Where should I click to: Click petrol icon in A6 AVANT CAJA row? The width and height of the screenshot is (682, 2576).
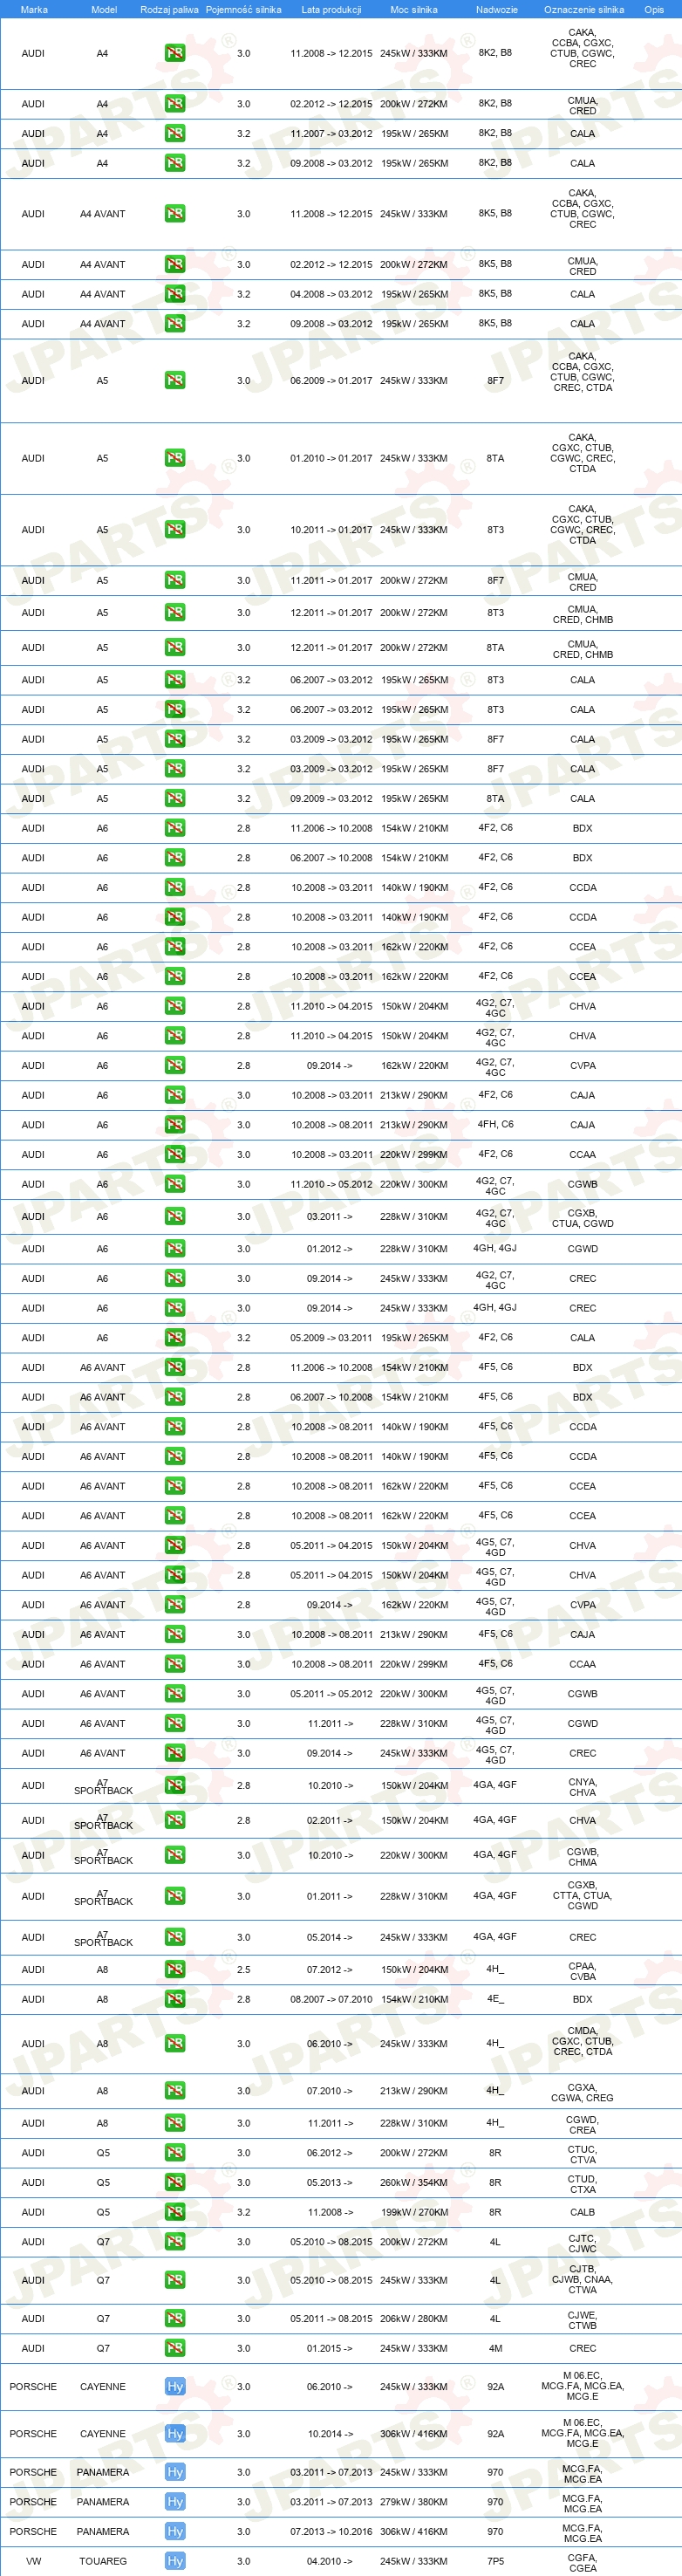175,1635
